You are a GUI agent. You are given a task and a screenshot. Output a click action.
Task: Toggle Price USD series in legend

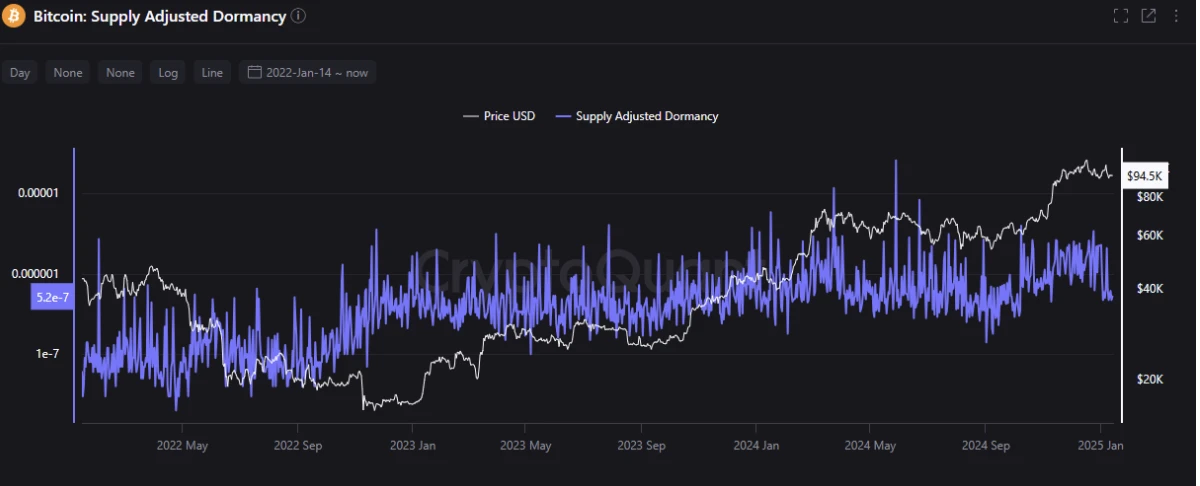point(499,116)
